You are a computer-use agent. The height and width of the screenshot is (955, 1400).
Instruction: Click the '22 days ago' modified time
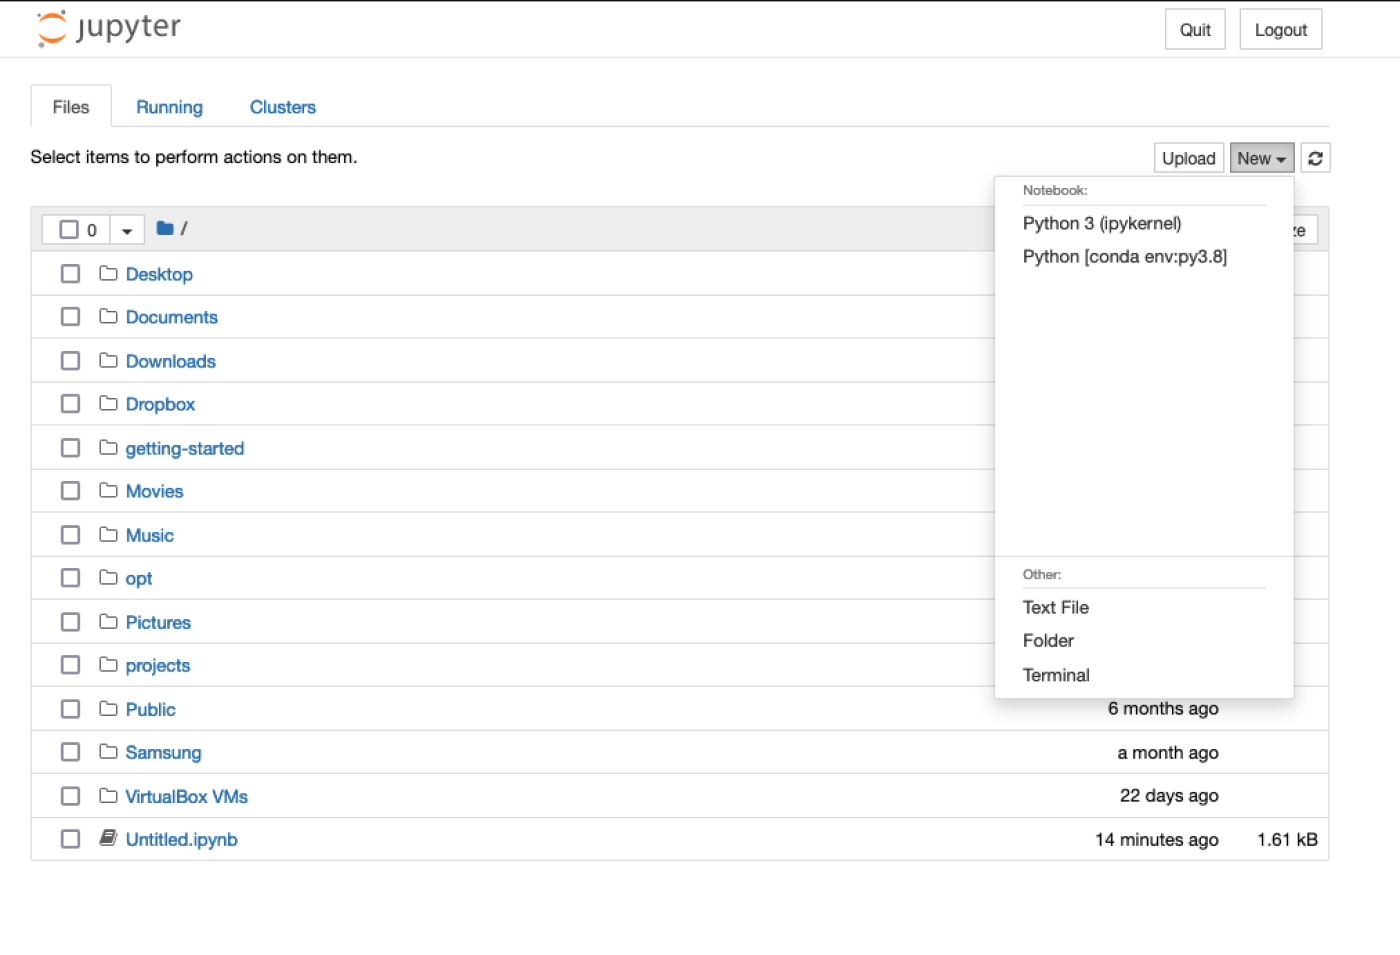1169,795
